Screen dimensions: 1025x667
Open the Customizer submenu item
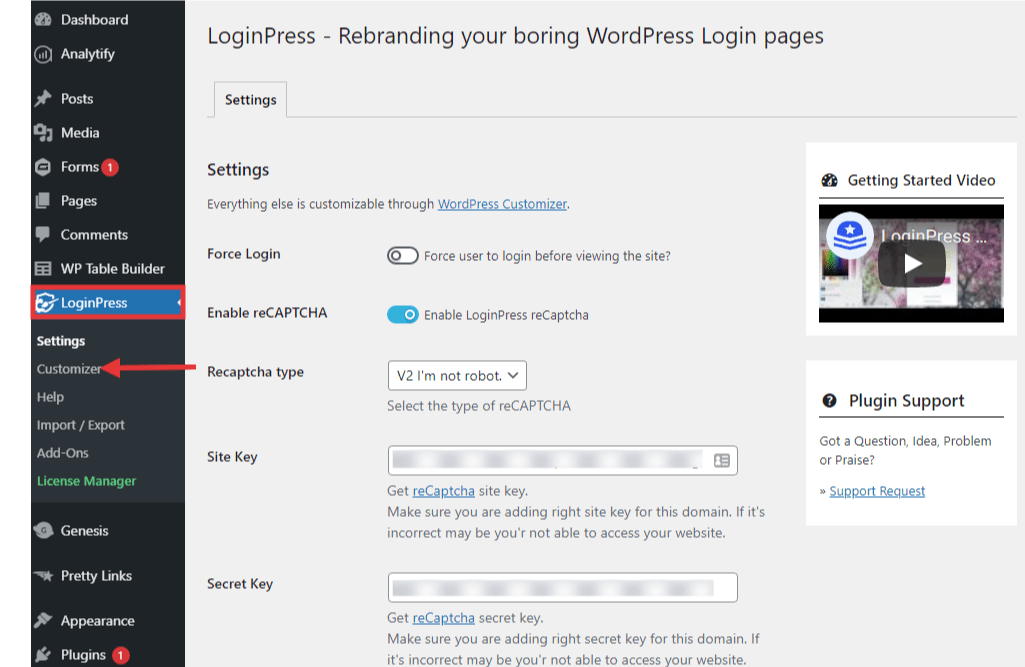click(x=69, y=369)
